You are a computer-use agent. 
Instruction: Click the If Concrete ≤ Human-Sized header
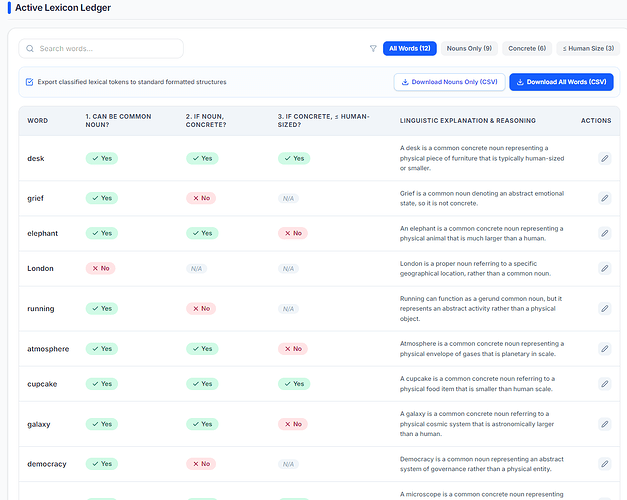click(x=323, y=121)
